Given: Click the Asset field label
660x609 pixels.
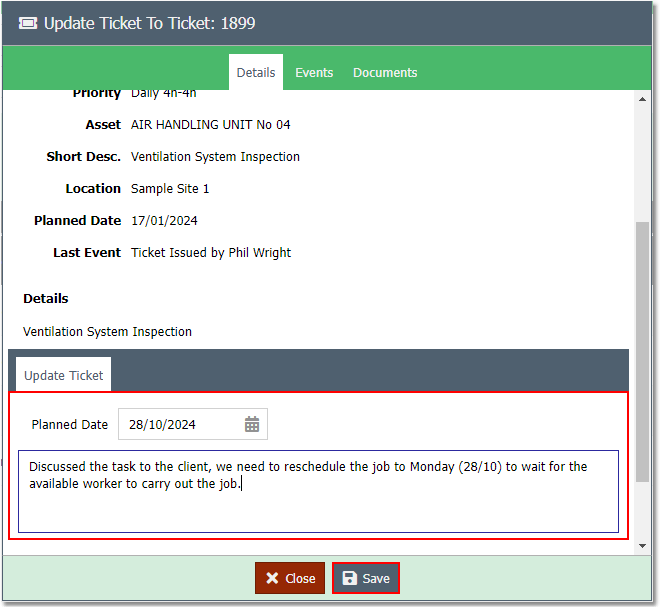Looking at the screenshot, I should tap(103, 125).
